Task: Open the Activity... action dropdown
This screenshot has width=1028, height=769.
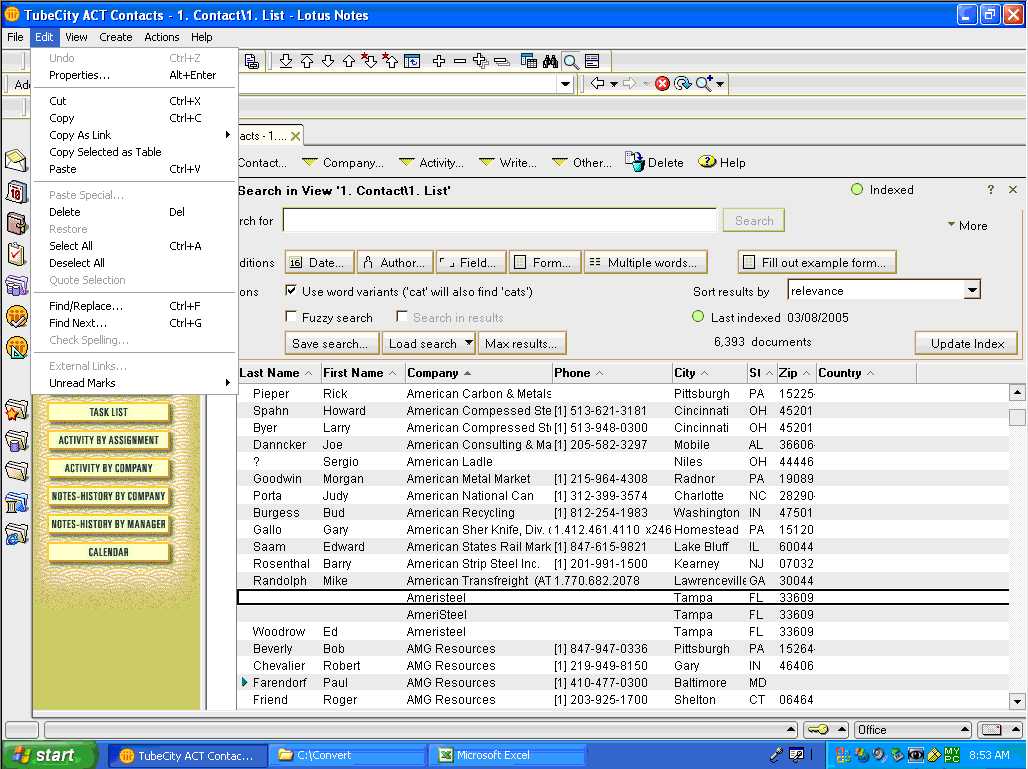Action: point(431,163)
